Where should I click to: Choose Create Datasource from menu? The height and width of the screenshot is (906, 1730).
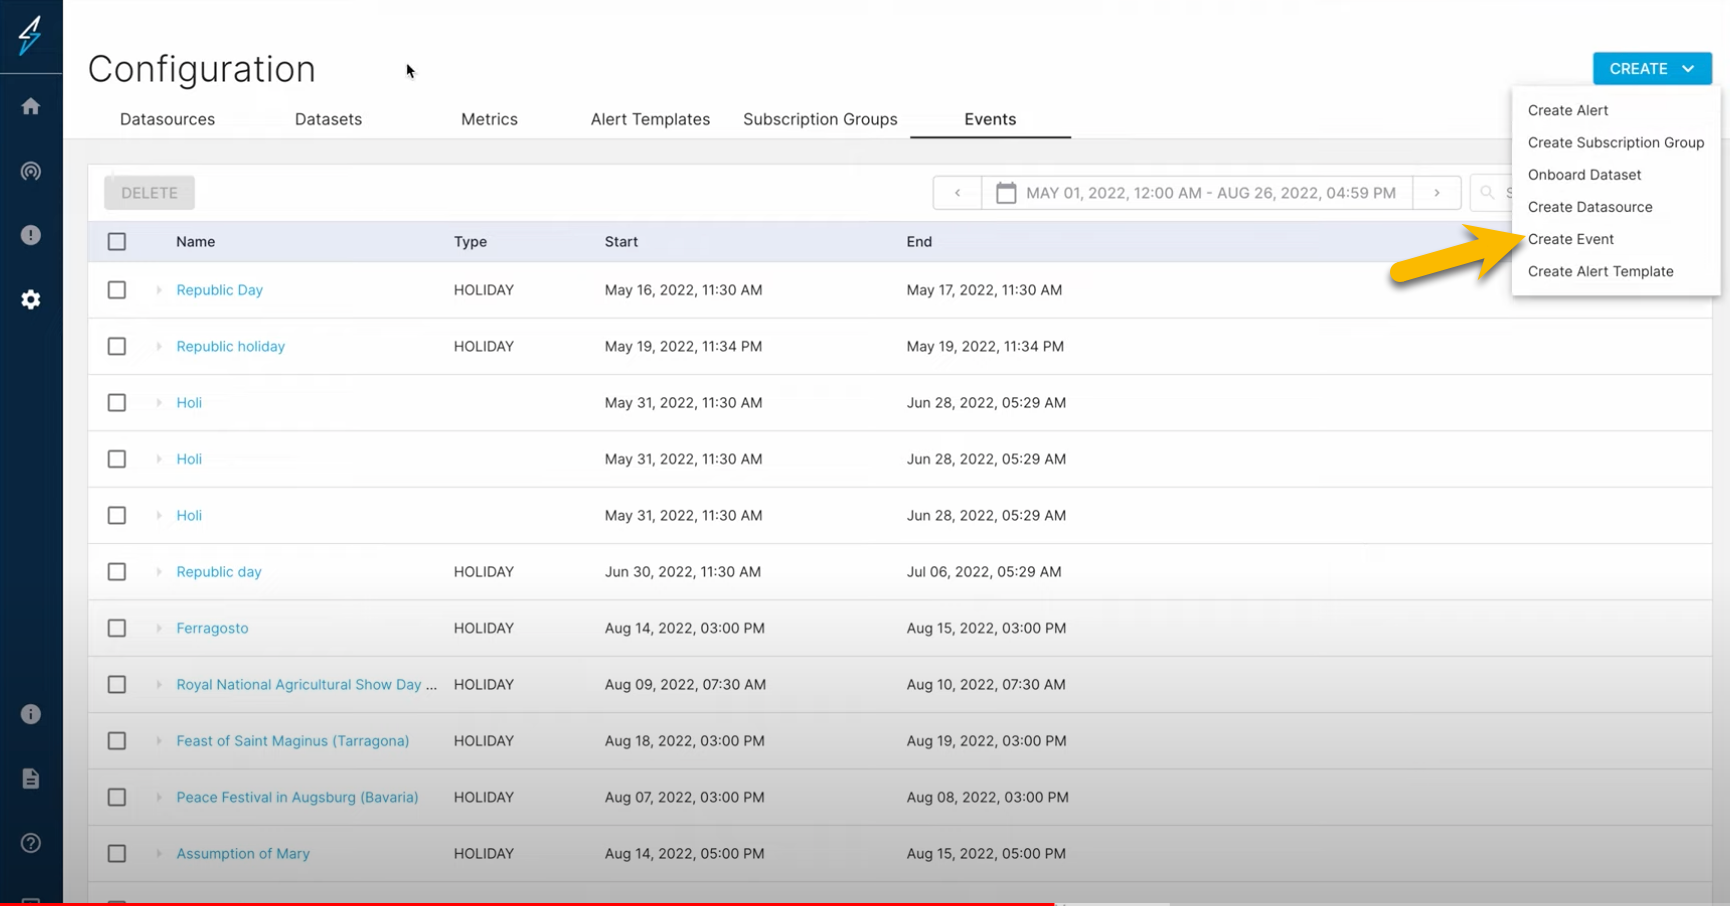pyautogui.click(x=1589, y=207)
